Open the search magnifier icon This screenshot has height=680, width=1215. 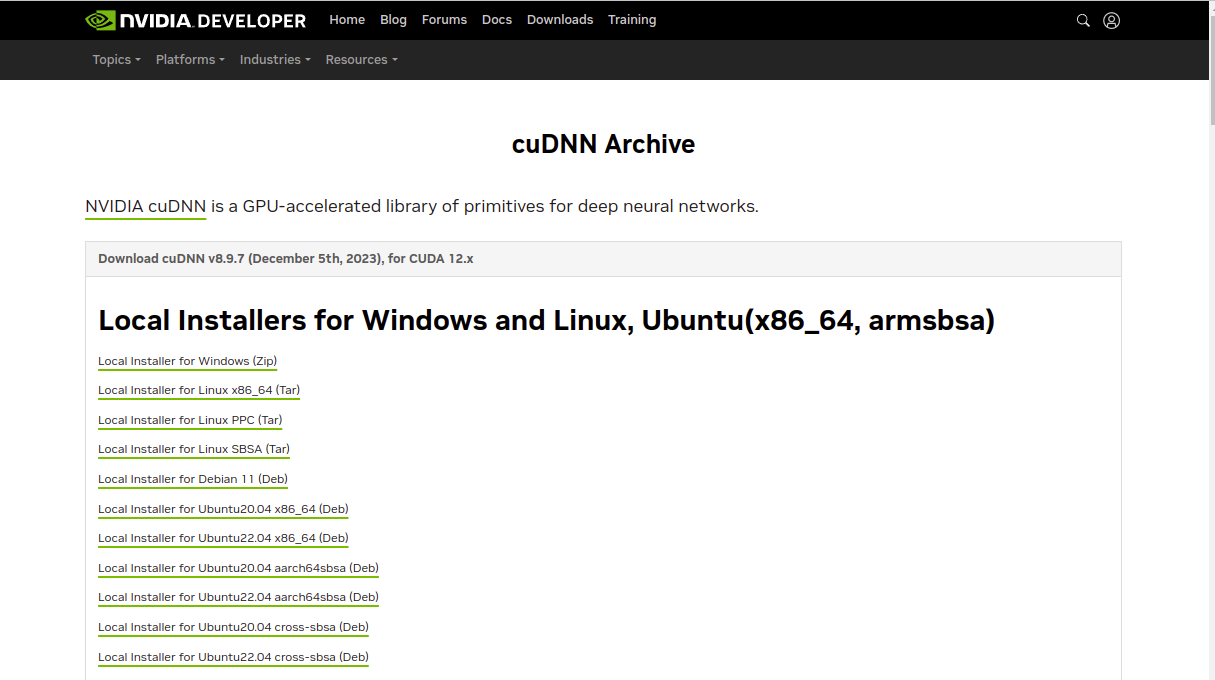coord(1083,20)
